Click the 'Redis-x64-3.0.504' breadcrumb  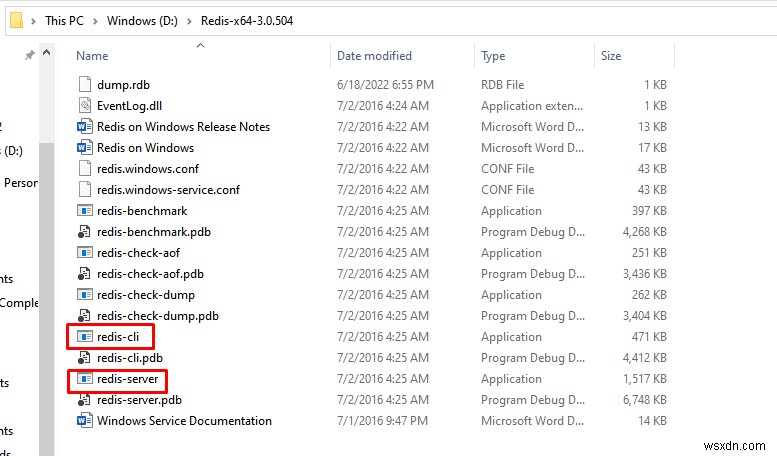[x=247, y=21]
